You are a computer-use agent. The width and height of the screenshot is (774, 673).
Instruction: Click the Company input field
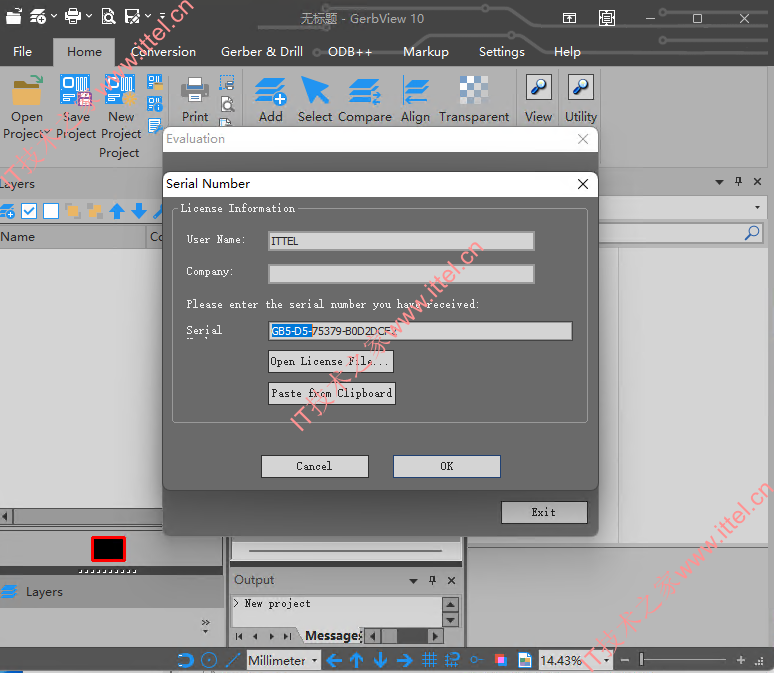click(401, 274)
